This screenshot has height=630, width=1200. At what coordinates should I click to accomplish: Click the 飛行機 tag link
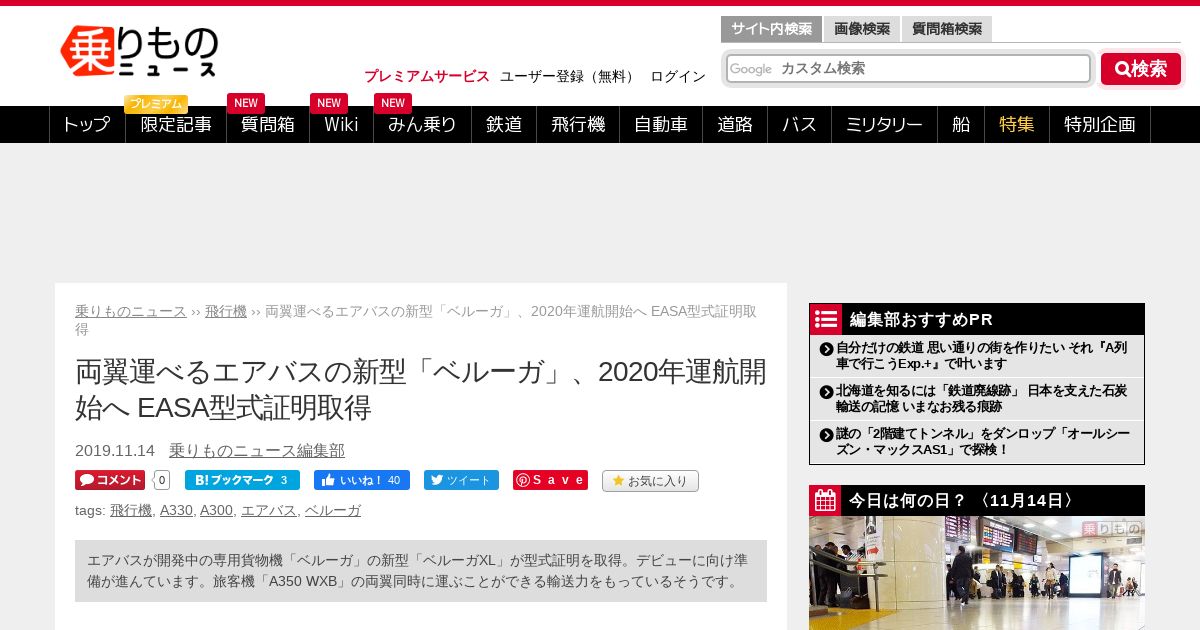tap(131, 510)
